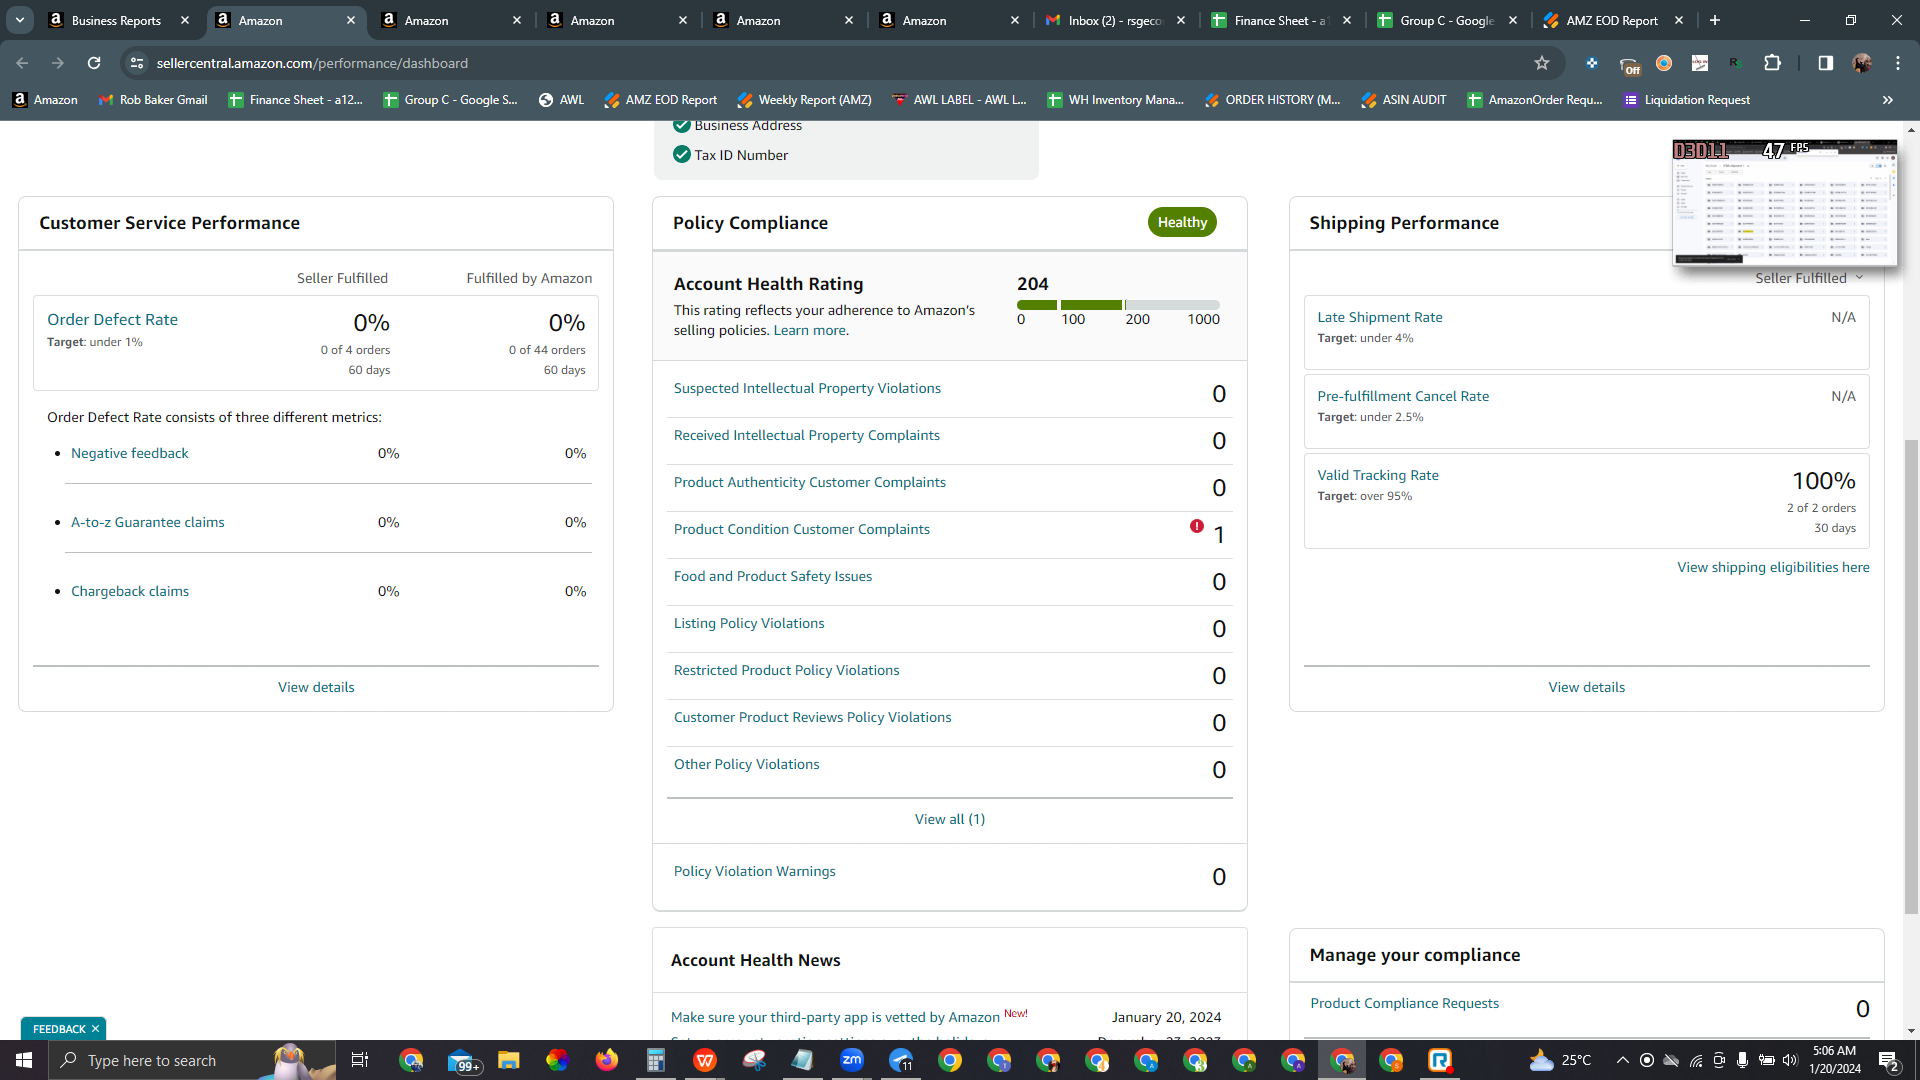The image size is (1920, 1080).
Task: Click the LOG IN extension icon
Action: pyautogui.click(x=1700, y=63)
